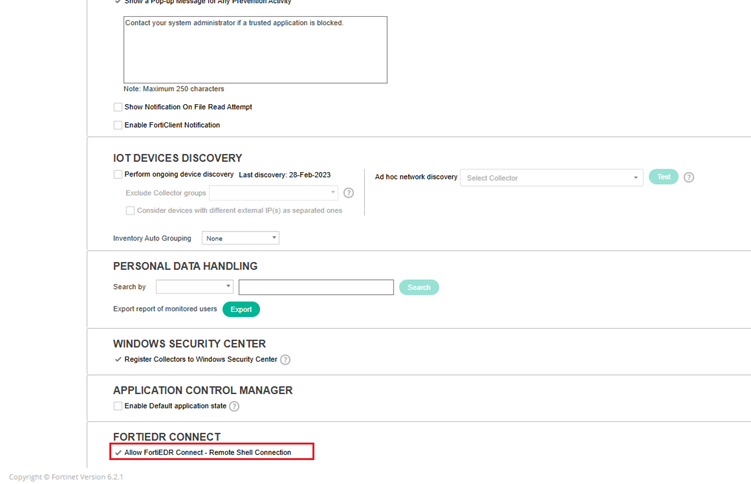
Task: Expand the Inventory Auto Grouping dropdown
Action: click(240, 238)
